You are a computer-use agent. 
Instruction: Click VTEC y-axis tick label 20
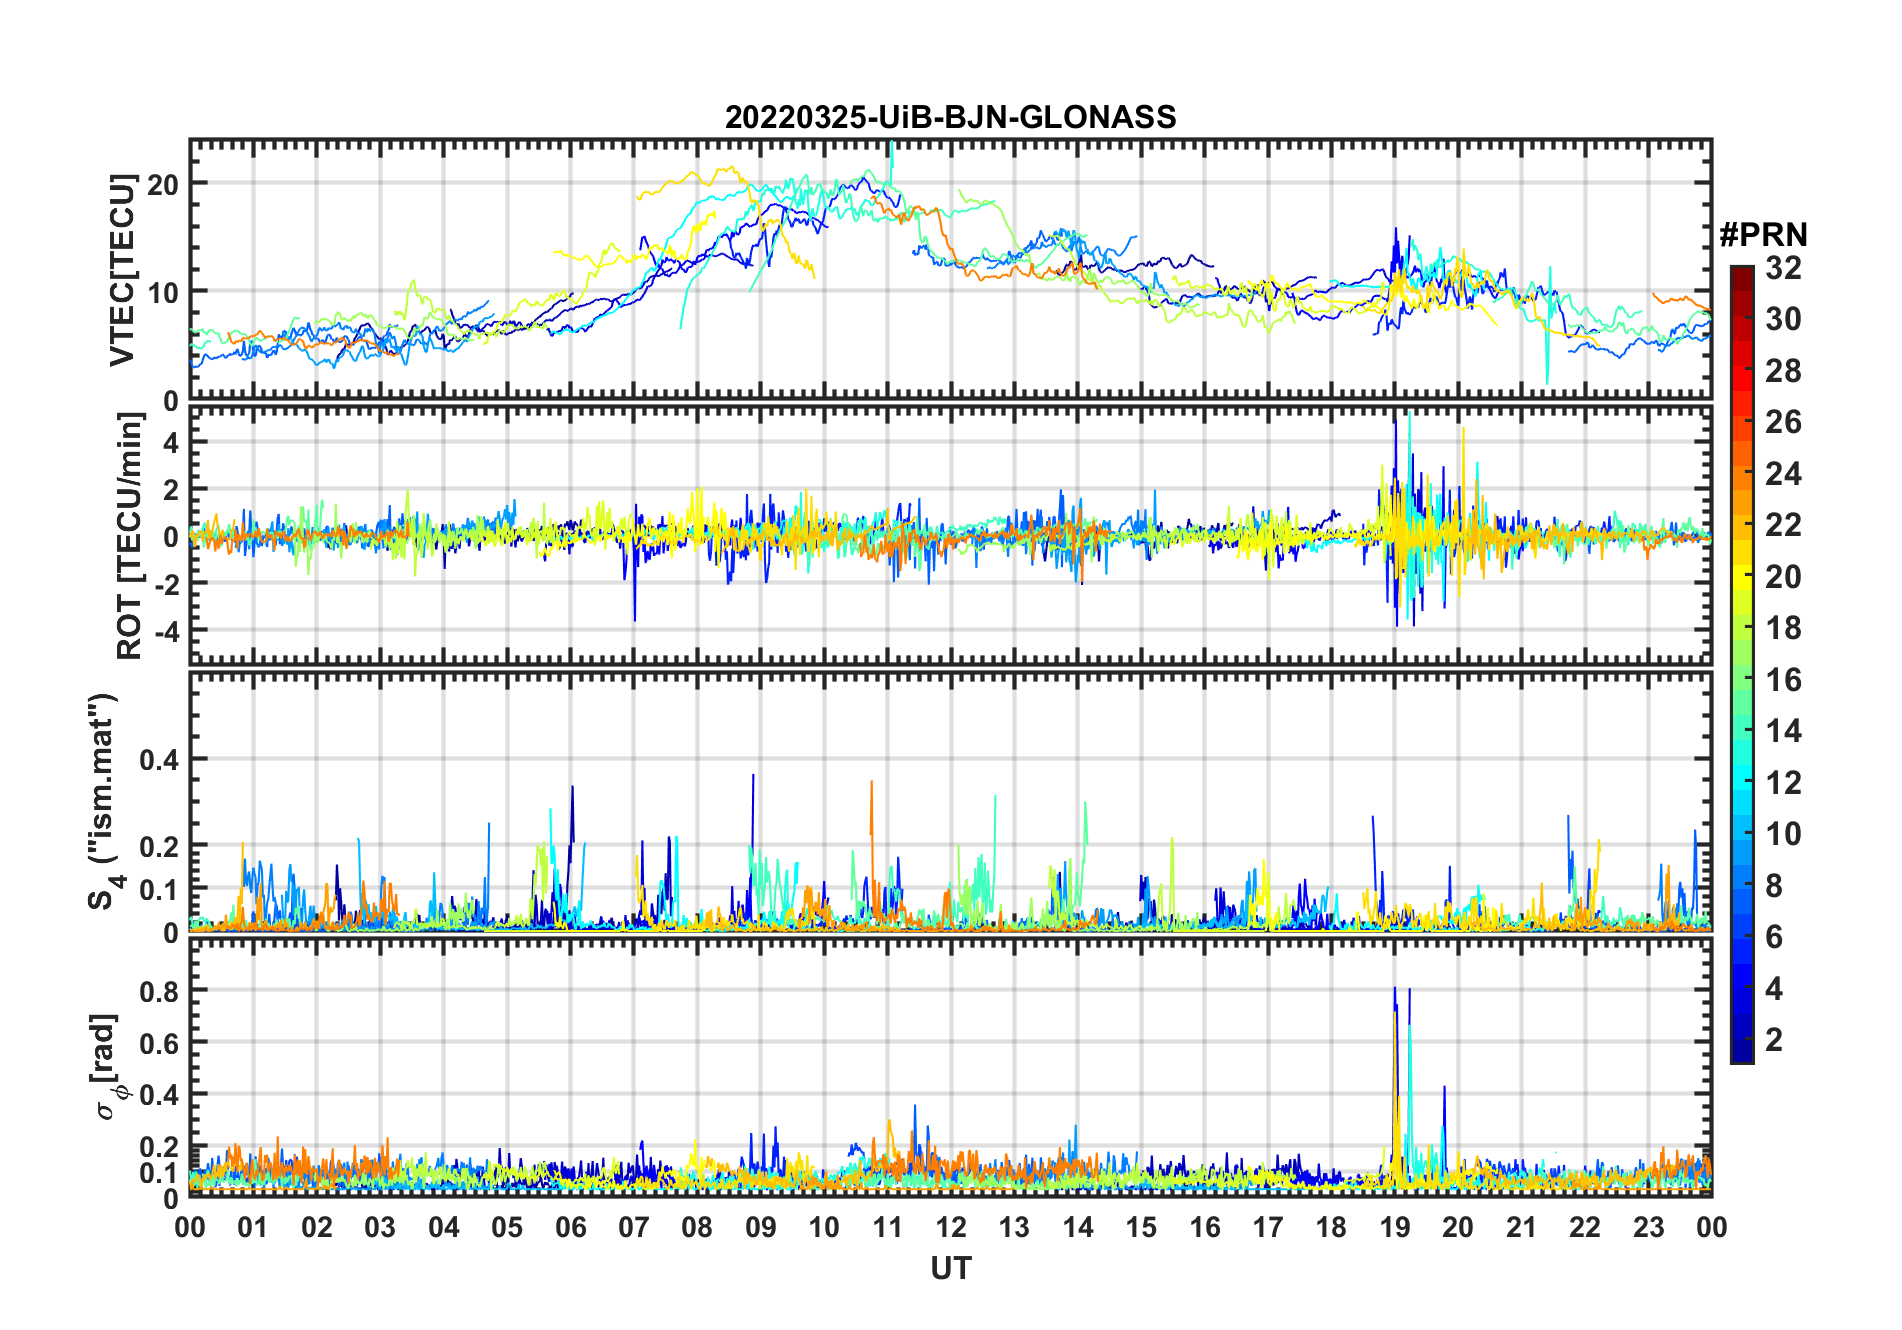tap(163, 184)
